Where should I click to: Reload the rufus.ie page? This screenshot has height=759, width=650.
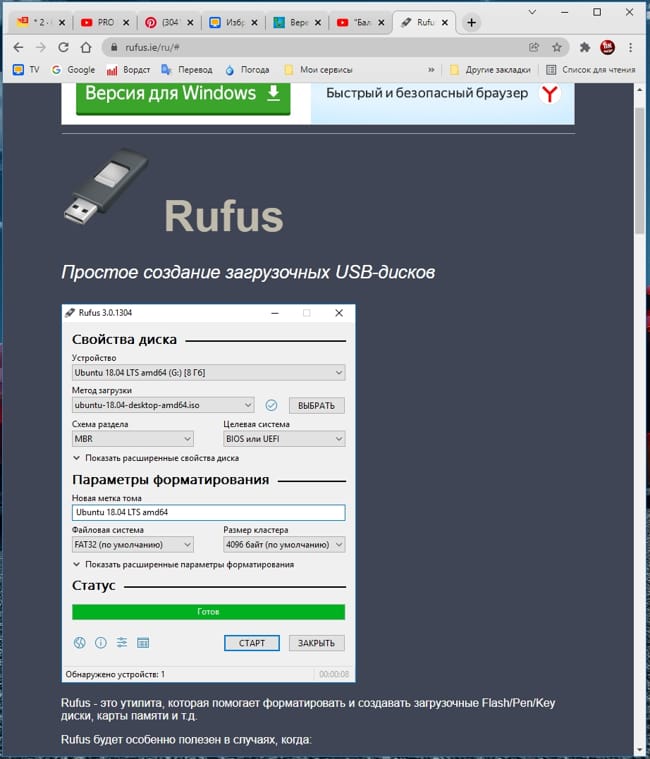[x=63, y=47]
